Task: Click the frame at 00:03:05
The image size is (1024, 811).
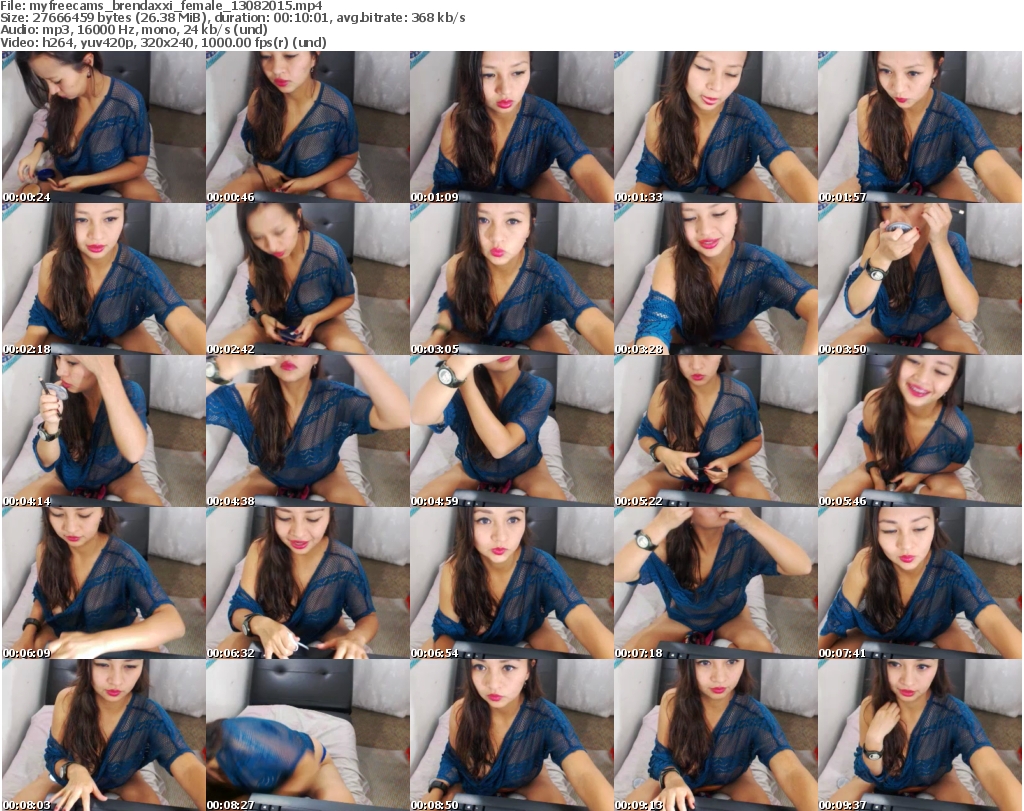Action: click(511, 279)
